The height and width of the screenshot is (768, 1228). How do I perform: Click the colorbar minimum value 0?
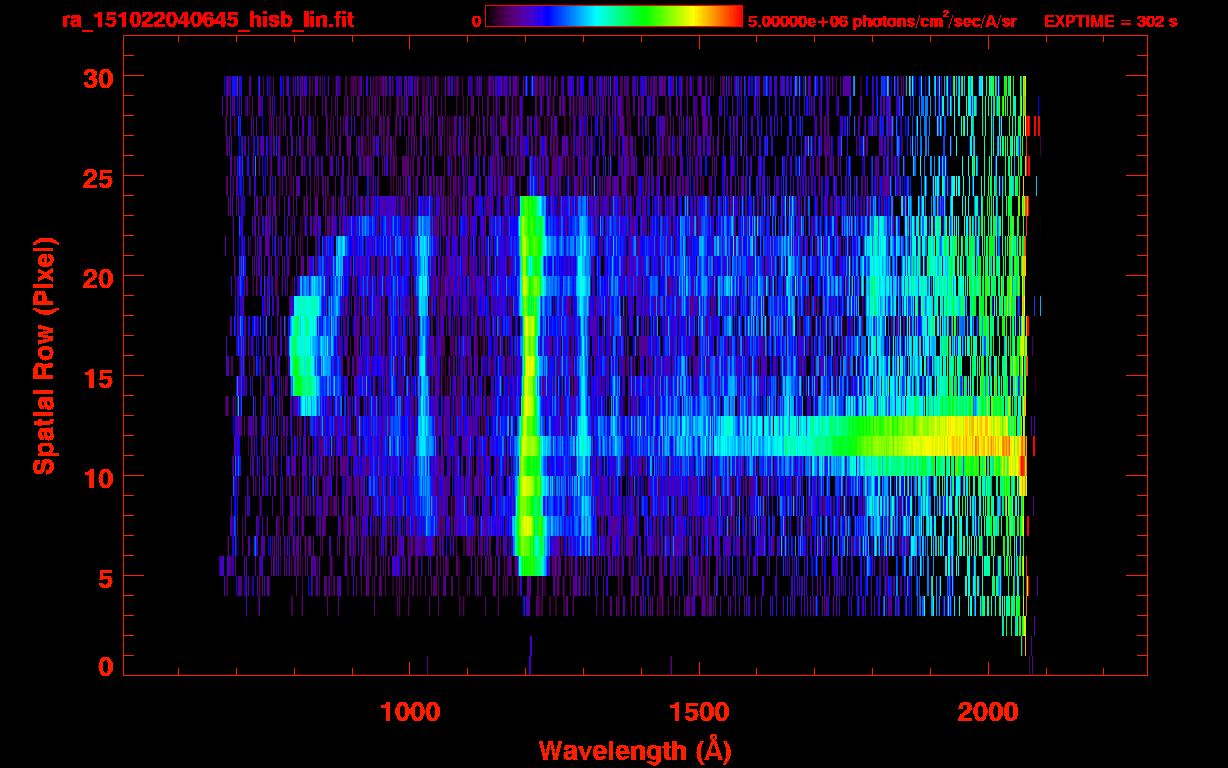pyautogui.click(x=476, y=21)
